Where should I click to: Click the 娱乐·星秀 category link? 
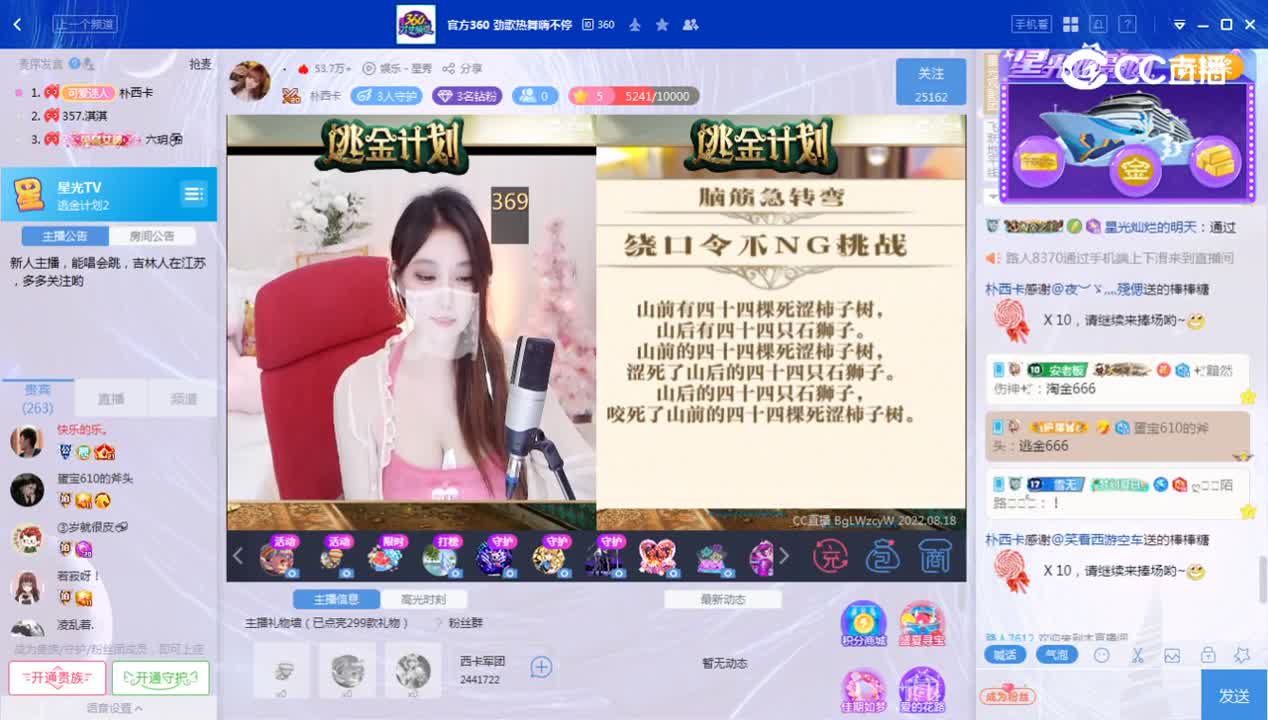point(398,69)
